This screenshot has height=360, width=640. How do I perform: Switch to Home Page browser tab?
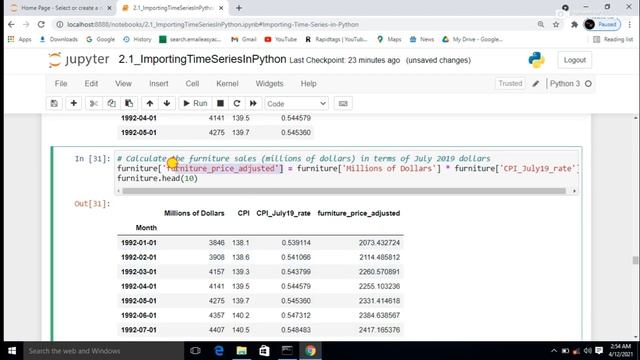click(59, 8)
